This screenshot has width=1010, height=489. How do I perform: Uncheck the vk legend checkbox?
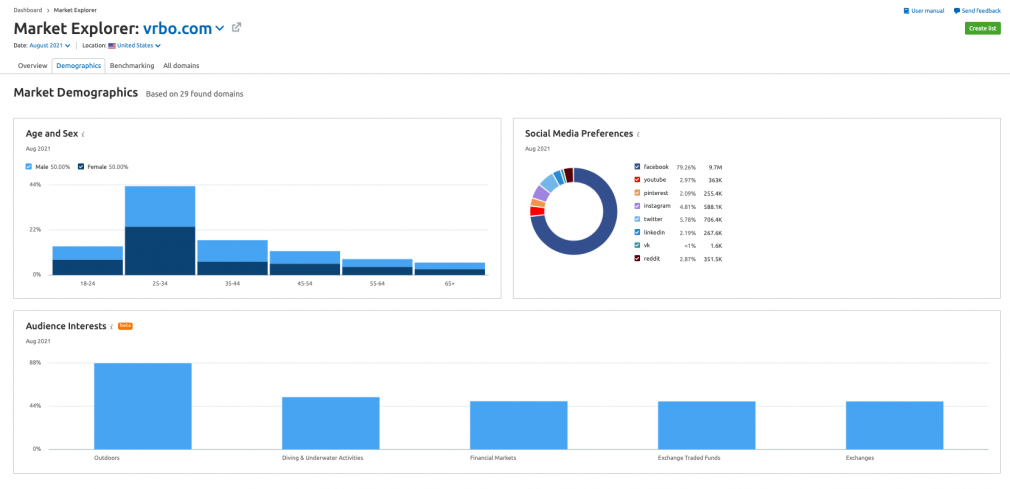point(637,245)
